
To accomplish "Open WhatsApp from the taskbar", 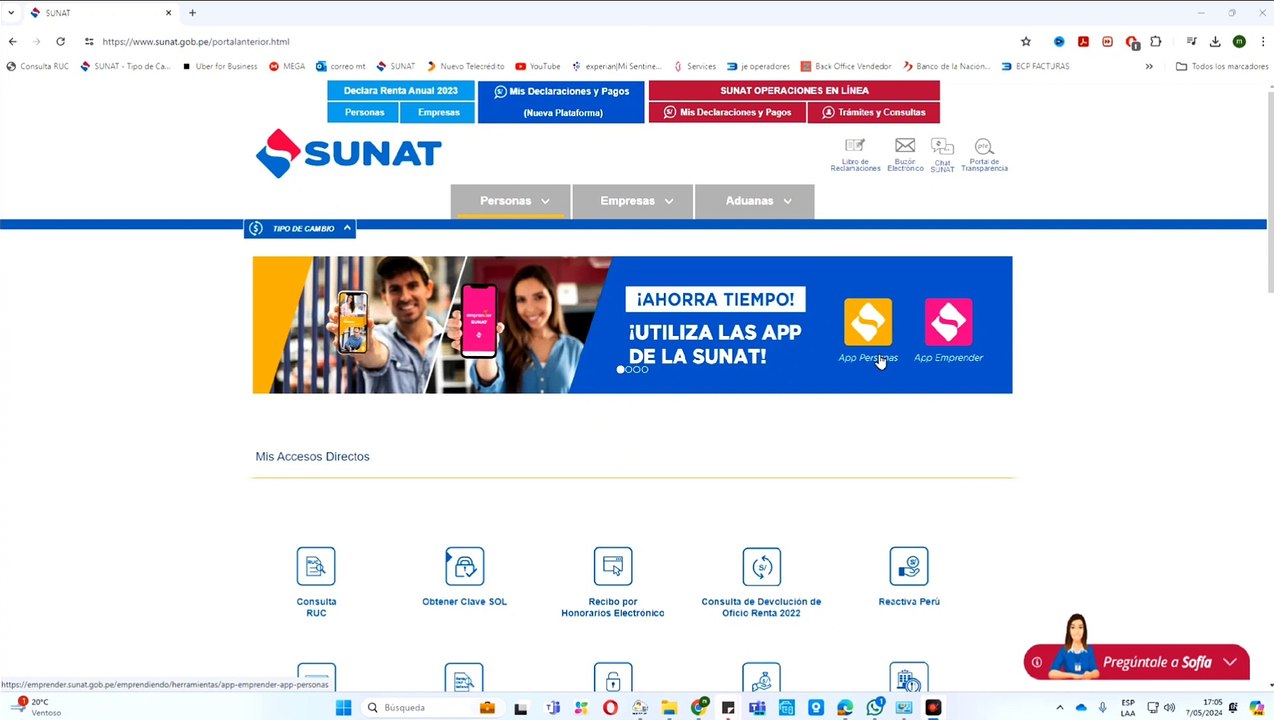I will (875, 707).
